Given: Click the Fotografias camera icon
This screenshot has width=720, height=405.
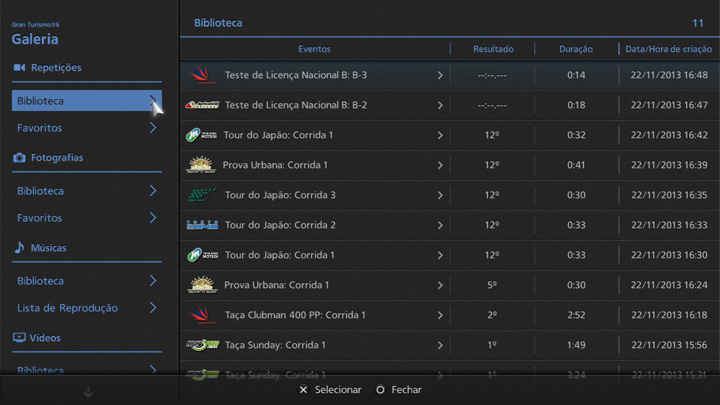Looking at the screenshot, I should pyautogui.click(x=19, y=158).
